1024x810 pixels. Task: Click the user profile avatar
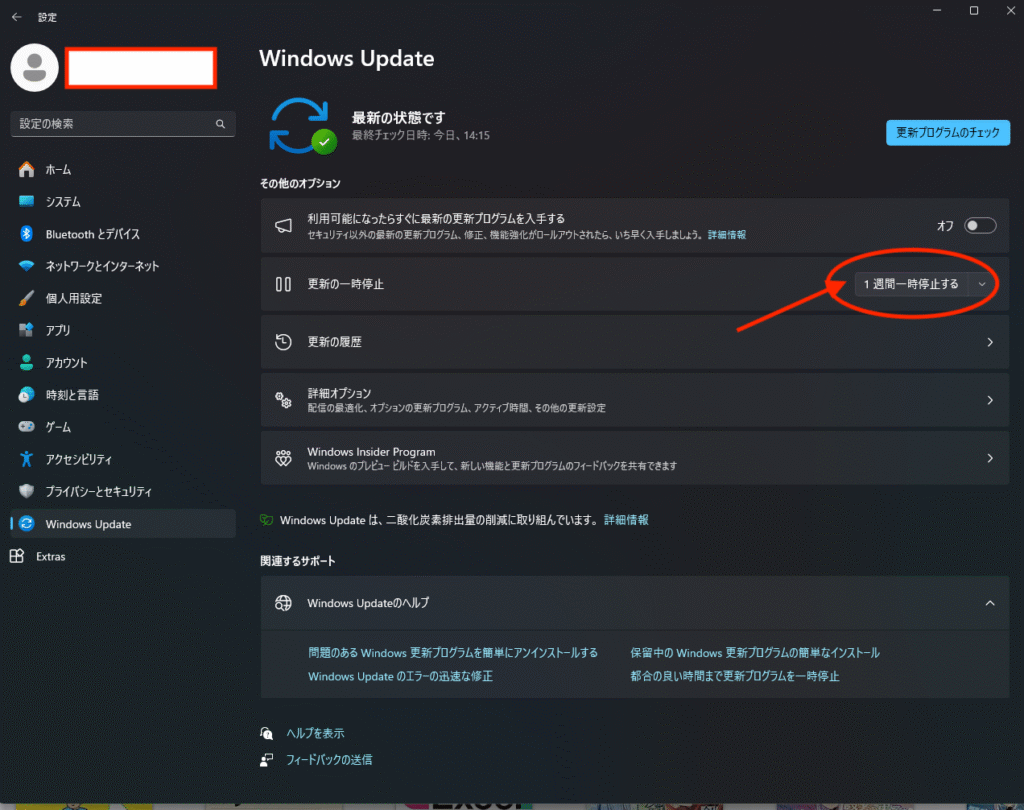point(35,68)
